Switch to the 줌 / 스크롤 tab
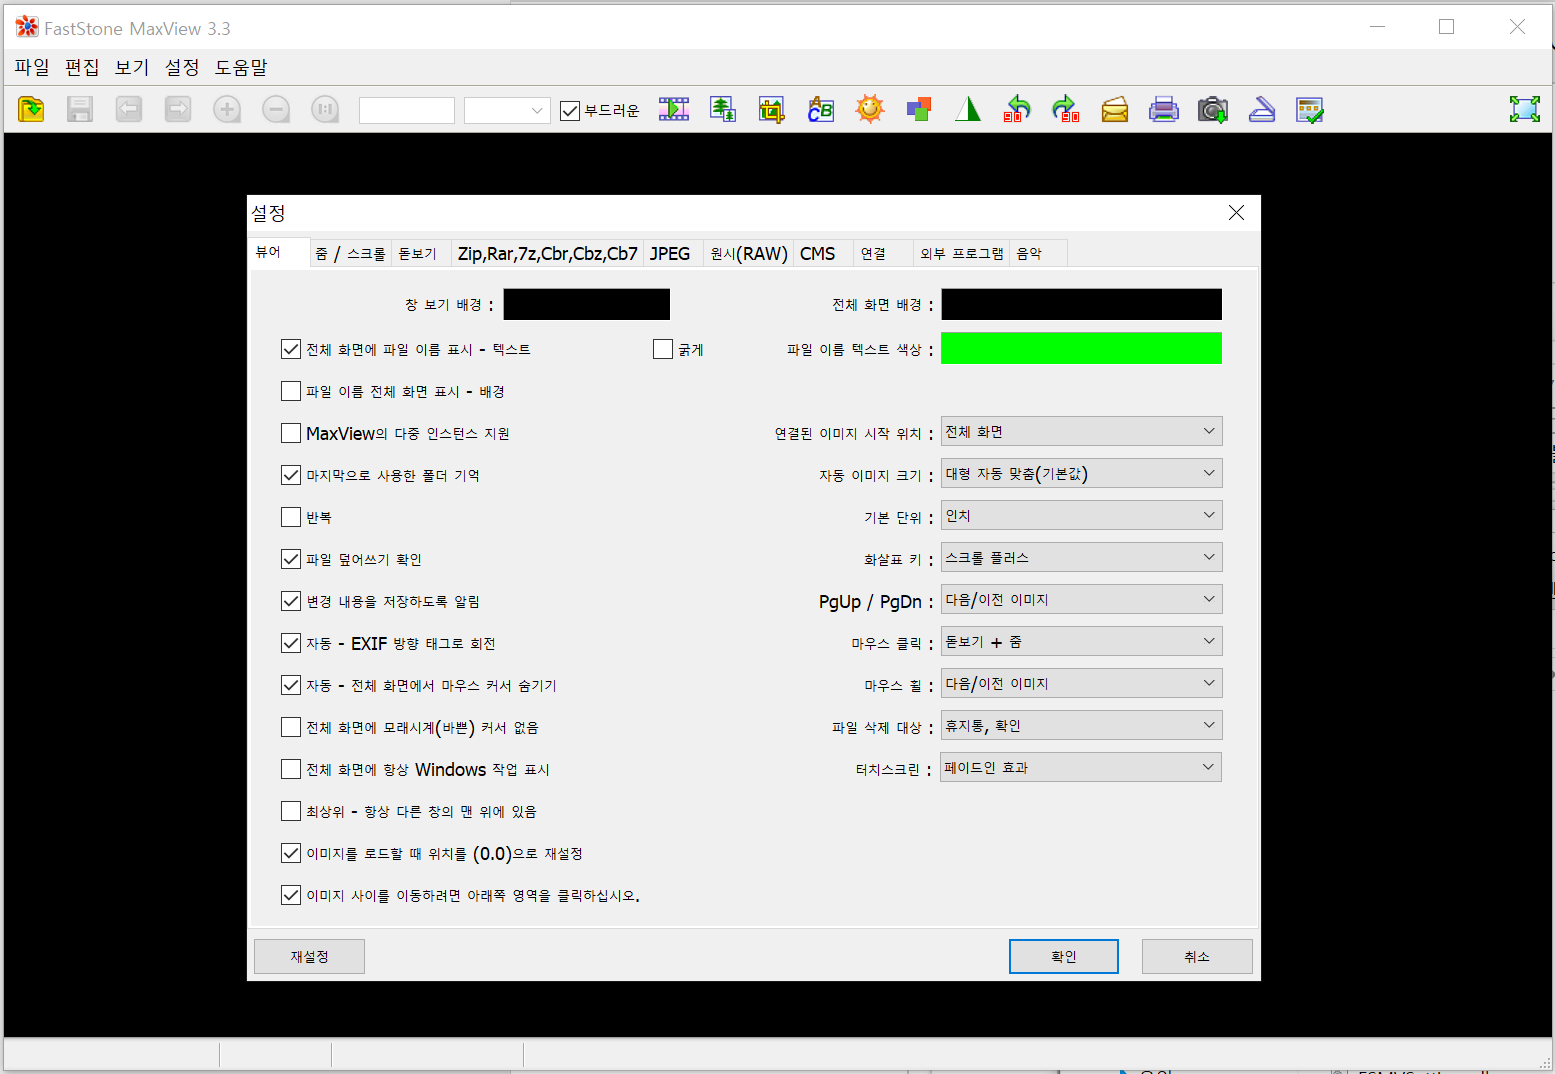Image resolution: width=1555 pixels, height=1074 pixels. point(350,254)
